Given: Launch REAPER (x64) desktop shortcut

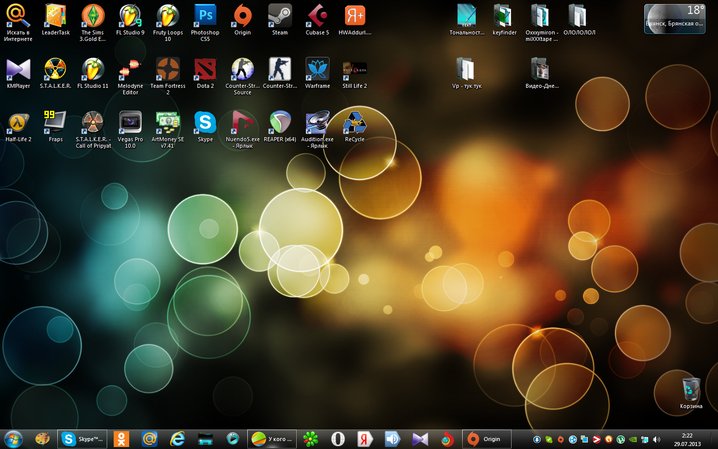Looking at the screenshot, I should (280, 126).
